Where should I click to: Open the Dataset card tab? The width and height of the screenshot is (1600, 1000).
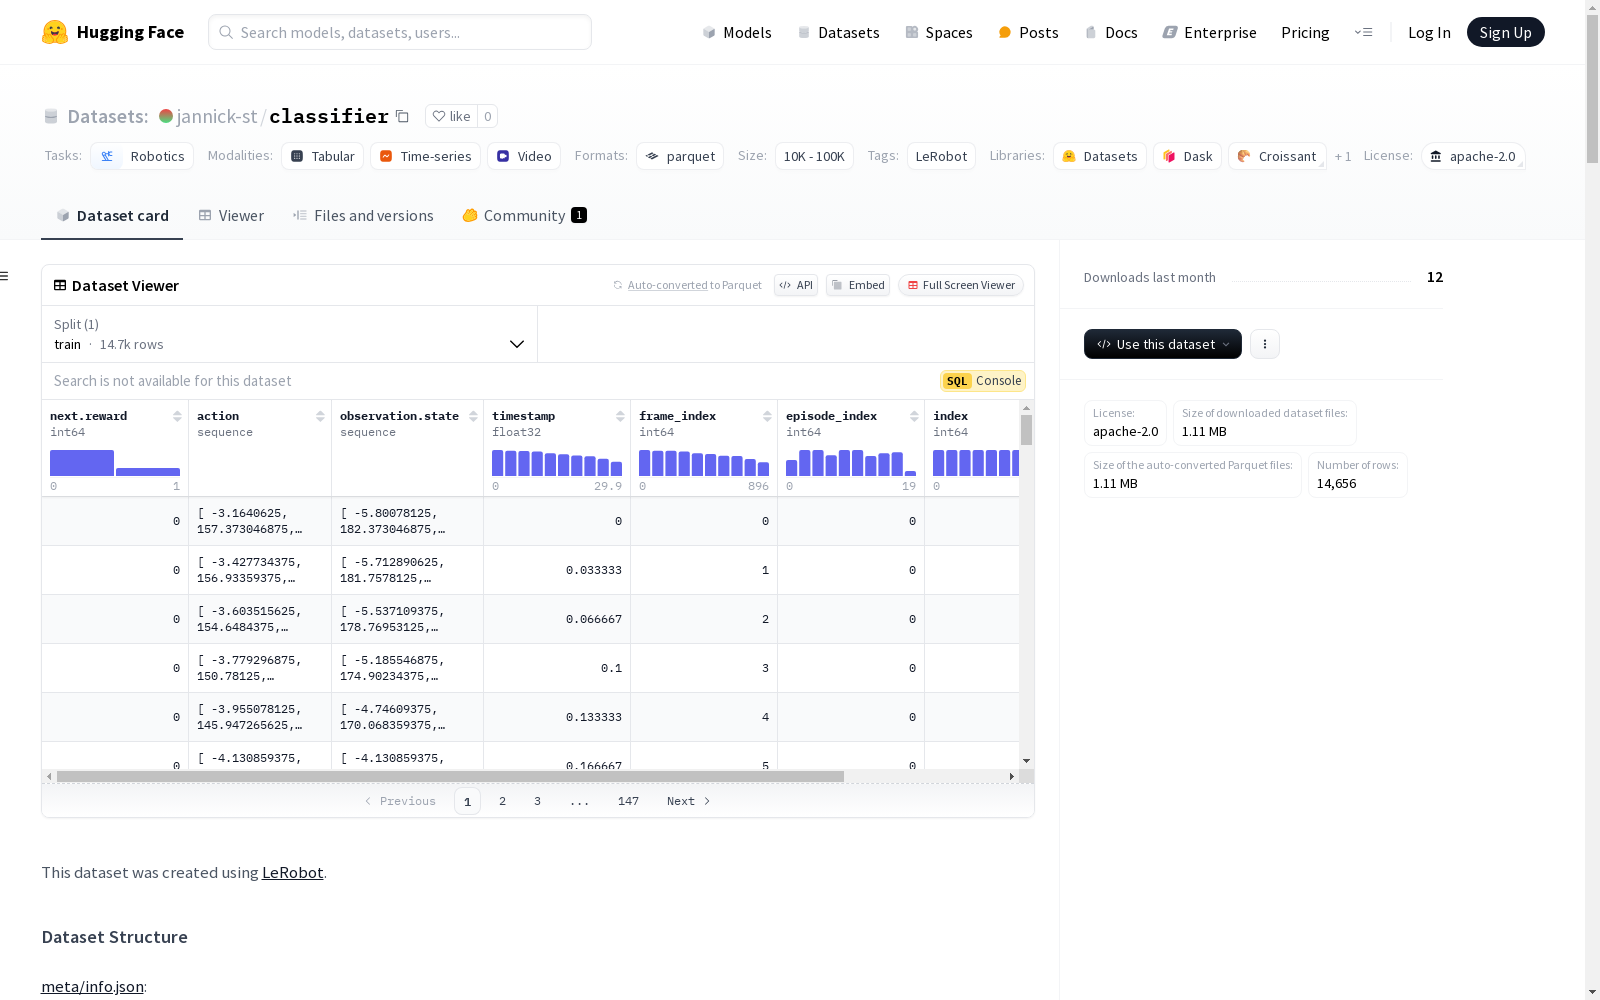tap(112, 216)
